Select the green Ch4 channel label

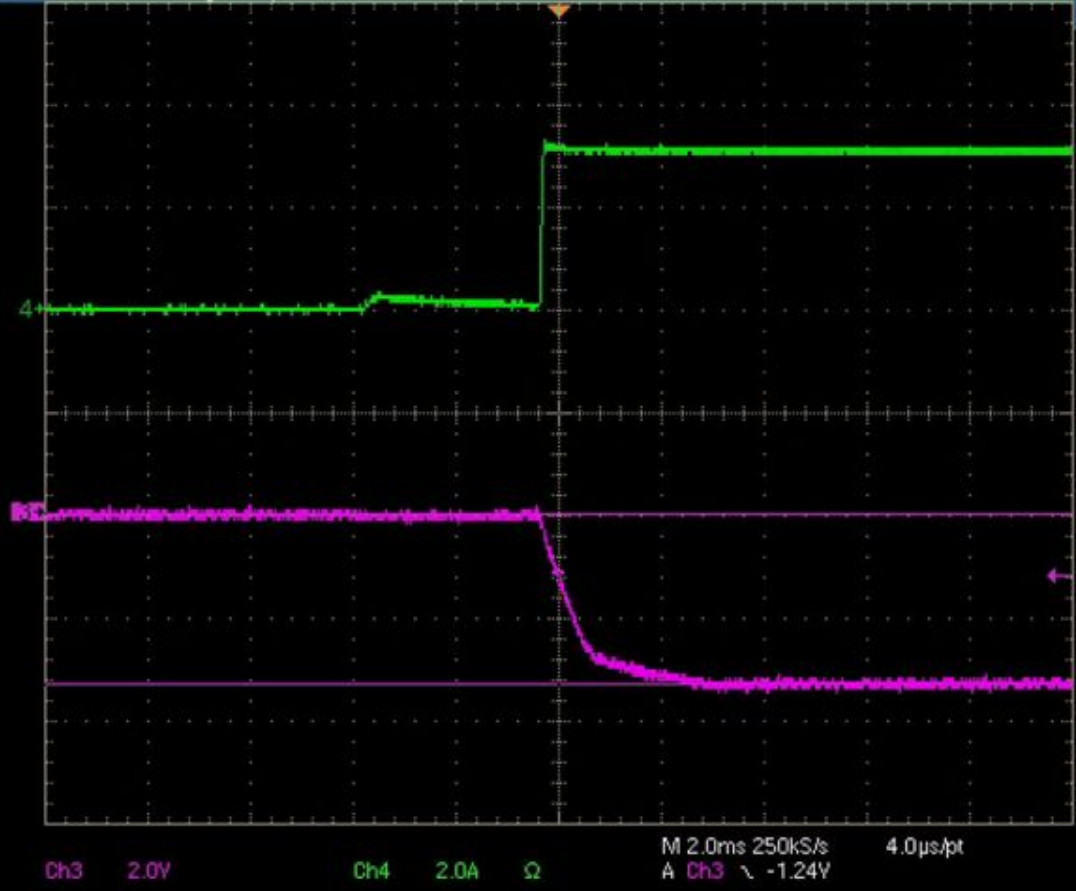tap(371, 872)
